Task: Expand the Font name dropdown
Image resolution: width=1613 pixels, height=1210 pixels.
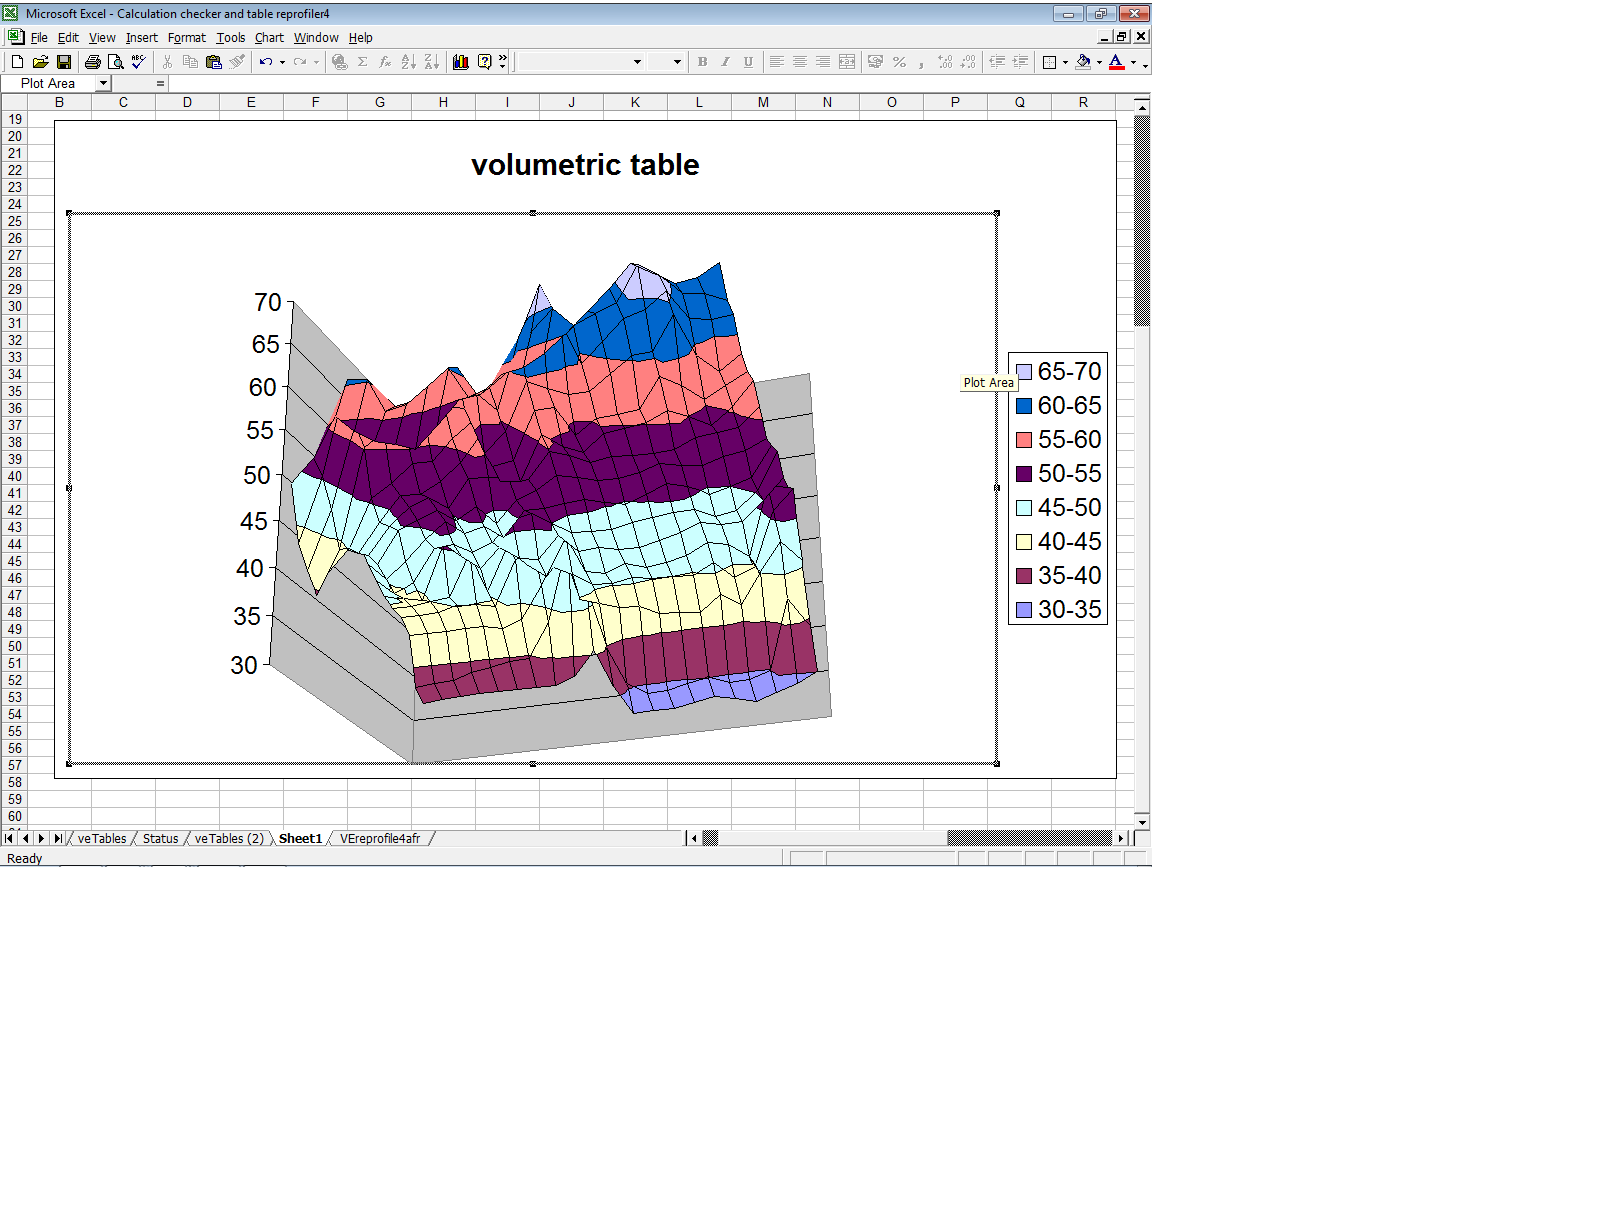Action: [x=637, y=62]
